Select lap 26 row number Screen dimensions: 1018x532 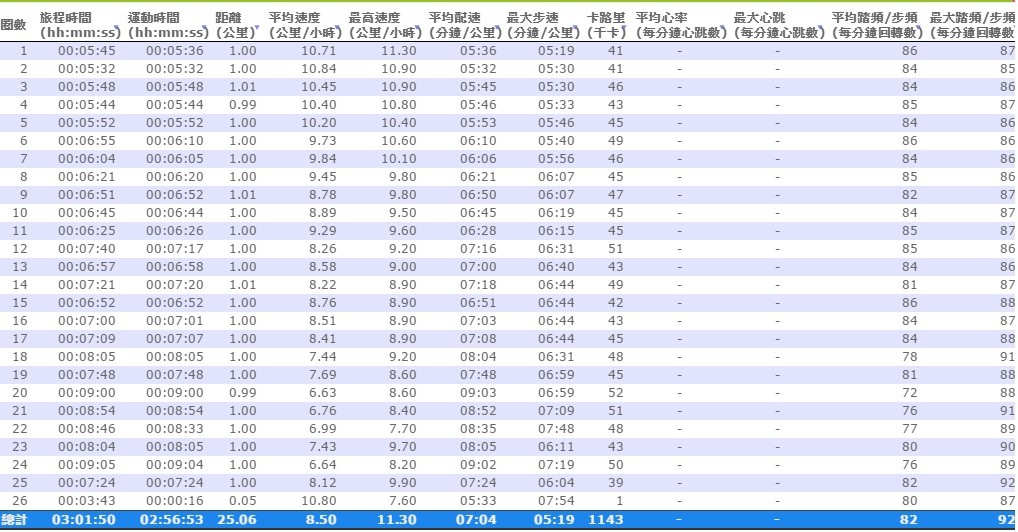click(21, 501)
